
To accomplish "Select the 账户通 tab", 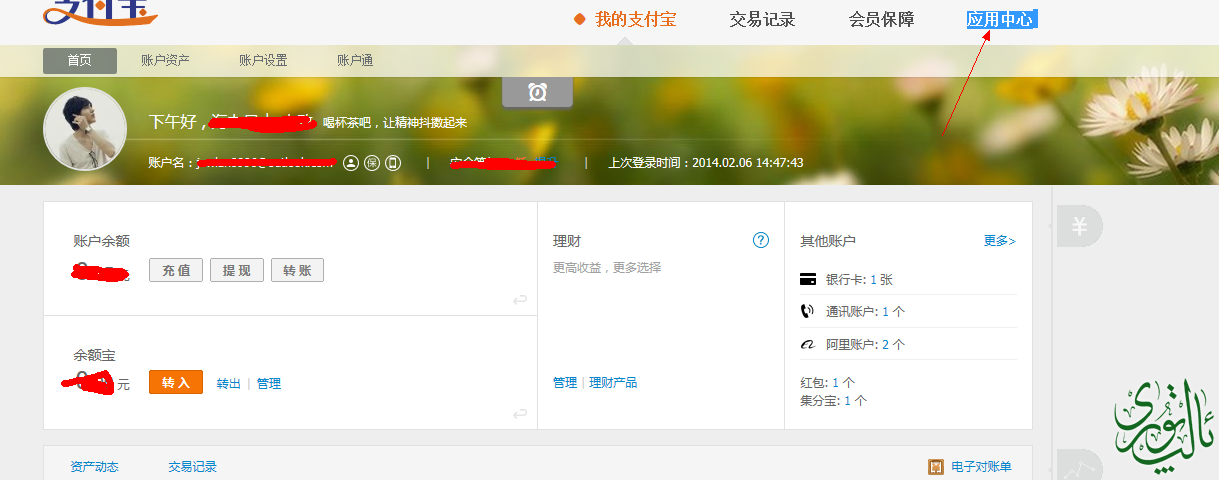I will pos(355,60).
